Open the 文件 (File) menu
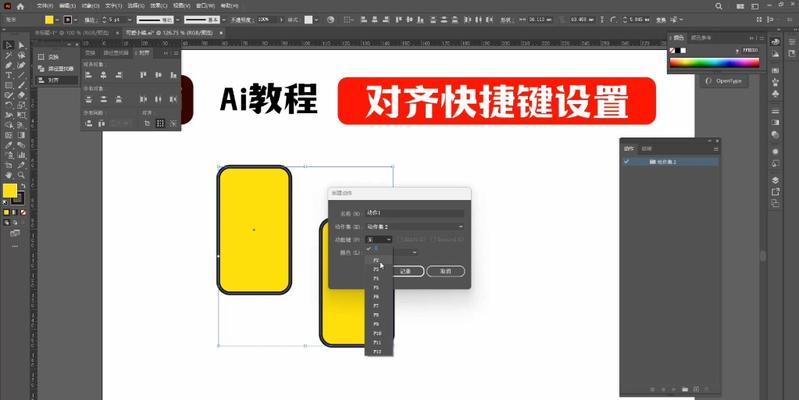 pyautogui.click(x=45, y=6)
